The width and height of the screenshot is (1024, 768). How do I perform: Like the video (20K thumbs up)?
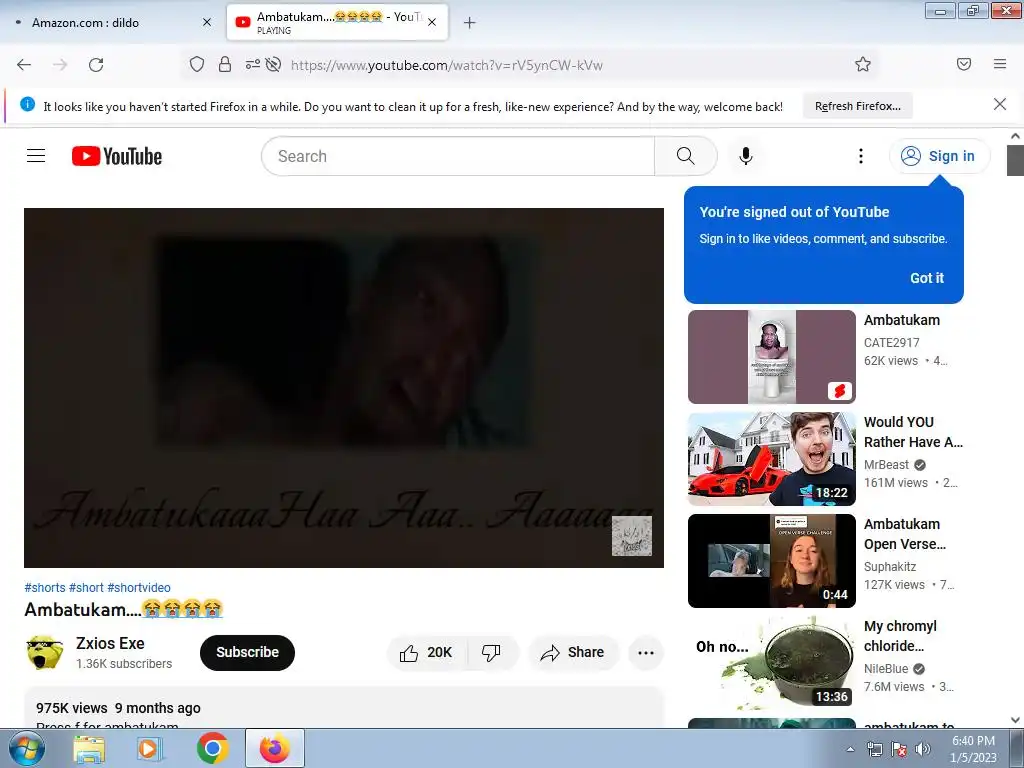point(427,652)
